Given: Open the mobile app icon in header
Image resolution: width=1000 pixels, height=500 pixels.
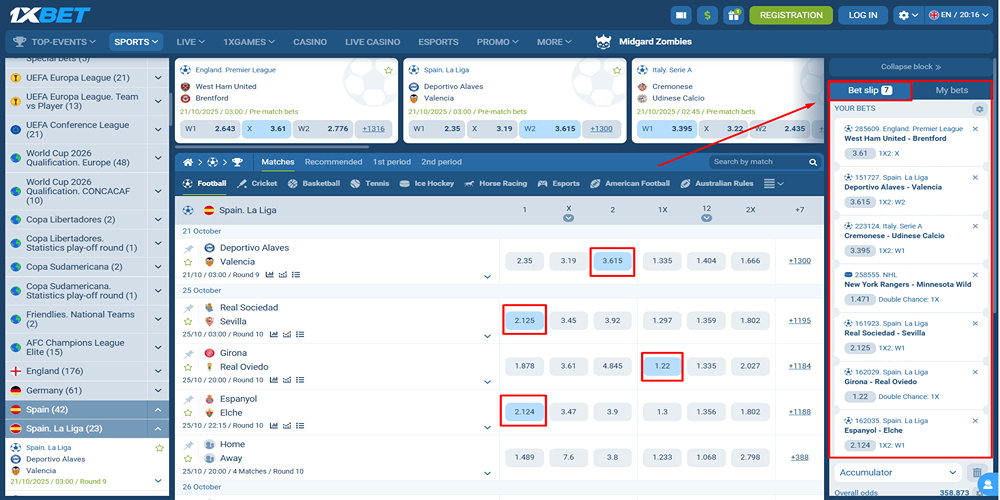Looking at the screenshot, I should click(681, 15).
